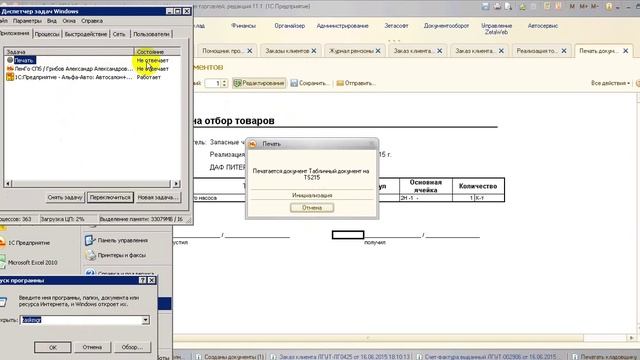
Task: Click Обзор... in the Run dialog
Action: [132, 347]
